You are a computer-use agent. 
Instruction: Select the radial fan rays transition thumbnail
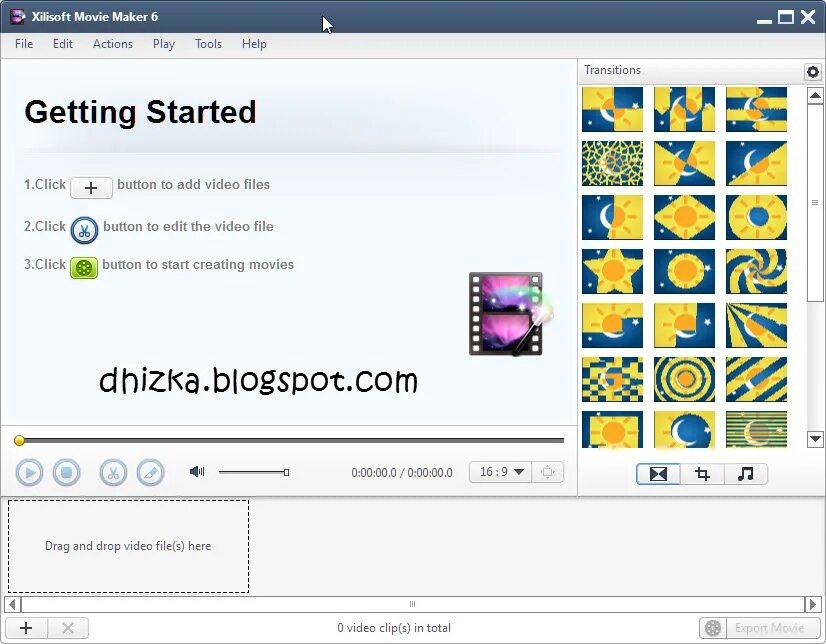756,325
